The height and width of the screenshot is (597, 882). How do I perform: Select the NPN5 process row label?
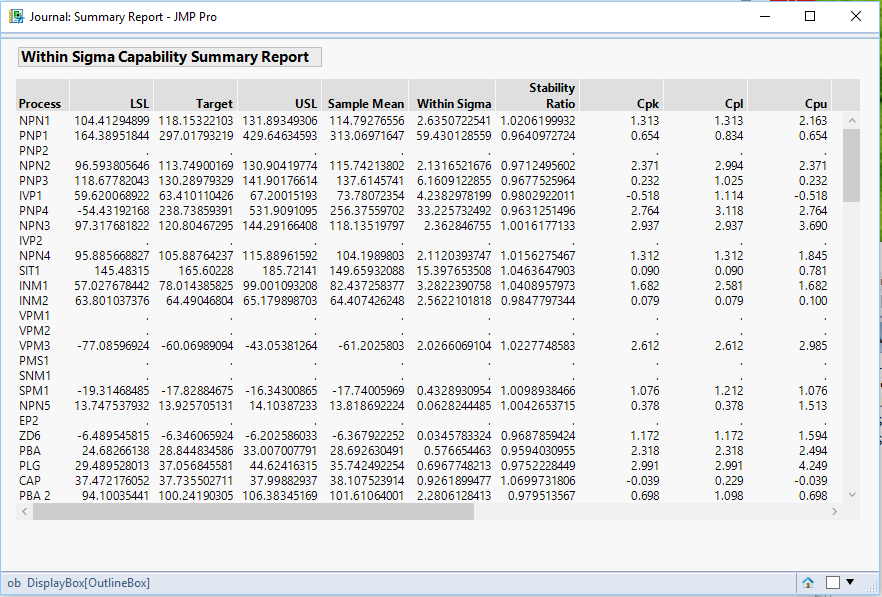click(x=34, y=406)
